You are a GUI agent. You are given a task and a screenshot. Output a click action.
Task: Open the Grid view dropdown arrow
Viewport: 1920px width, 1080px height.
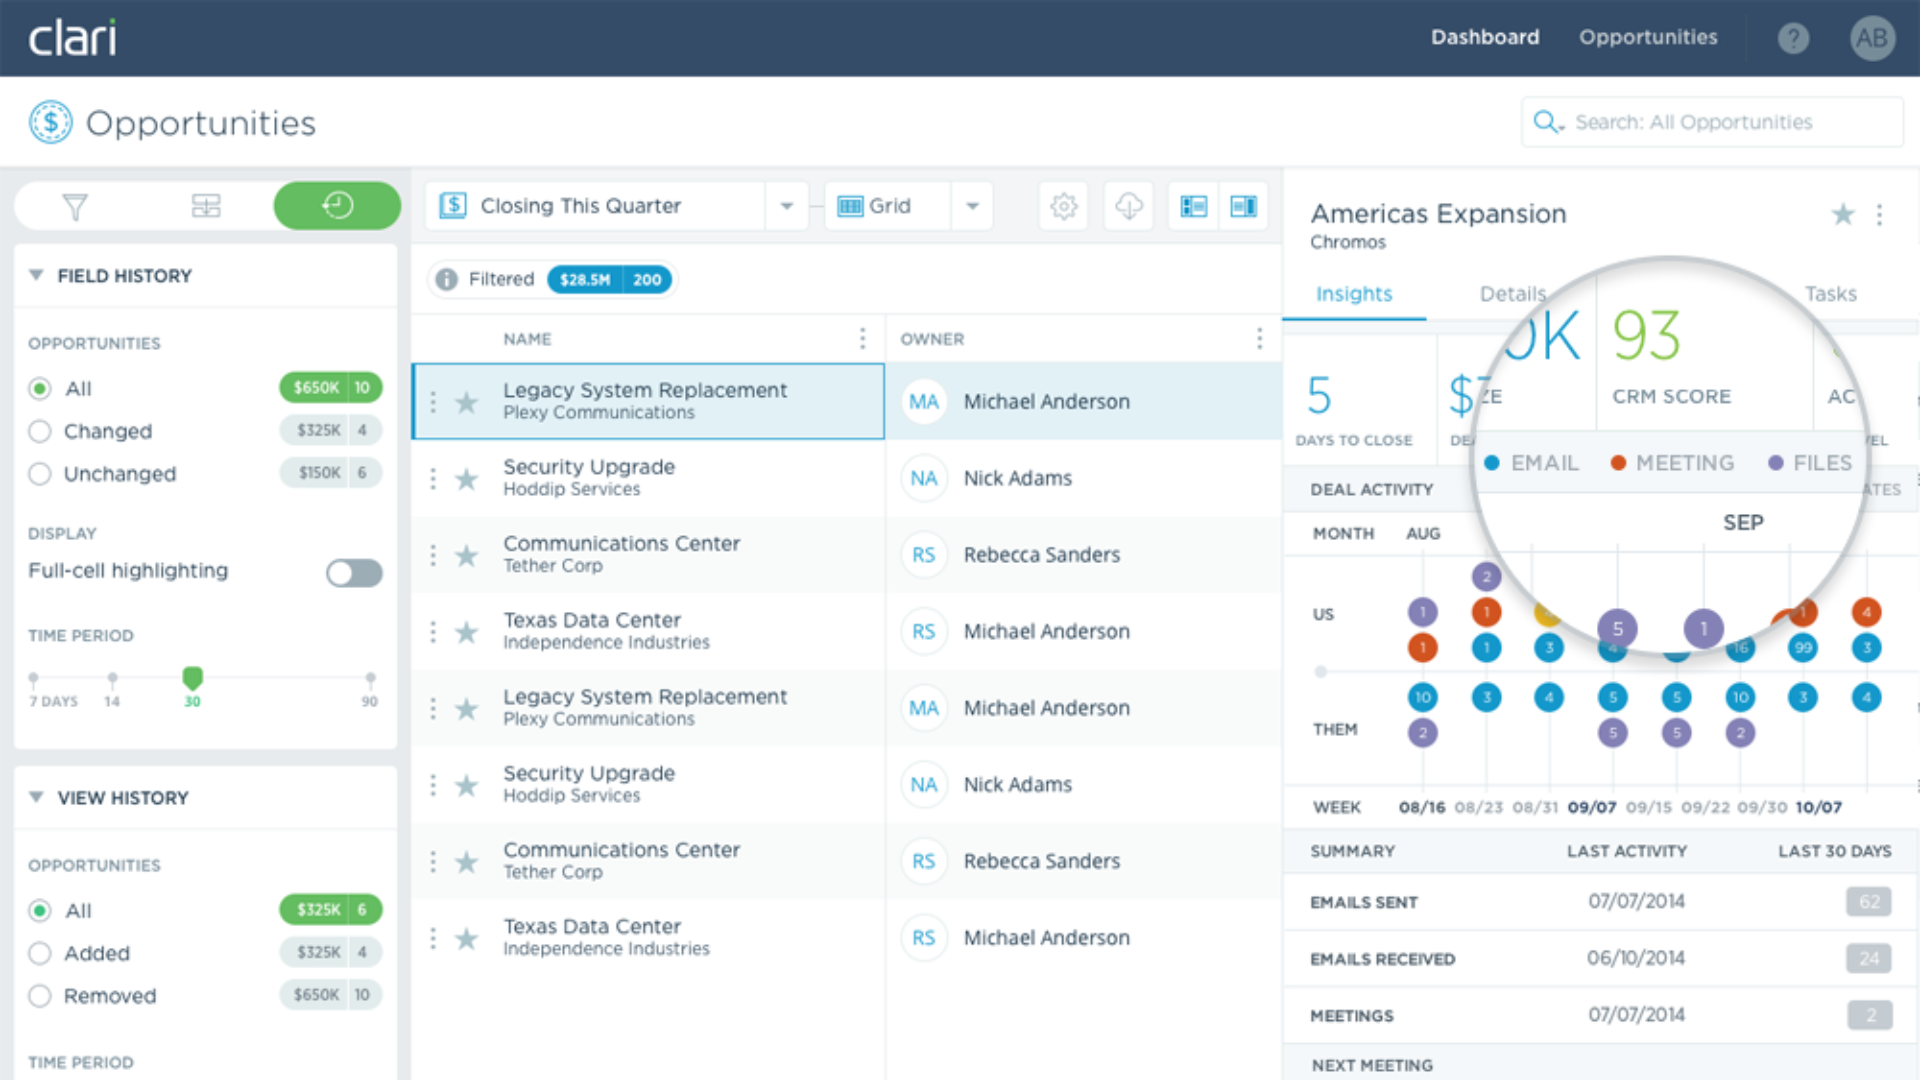coord(971,206)
